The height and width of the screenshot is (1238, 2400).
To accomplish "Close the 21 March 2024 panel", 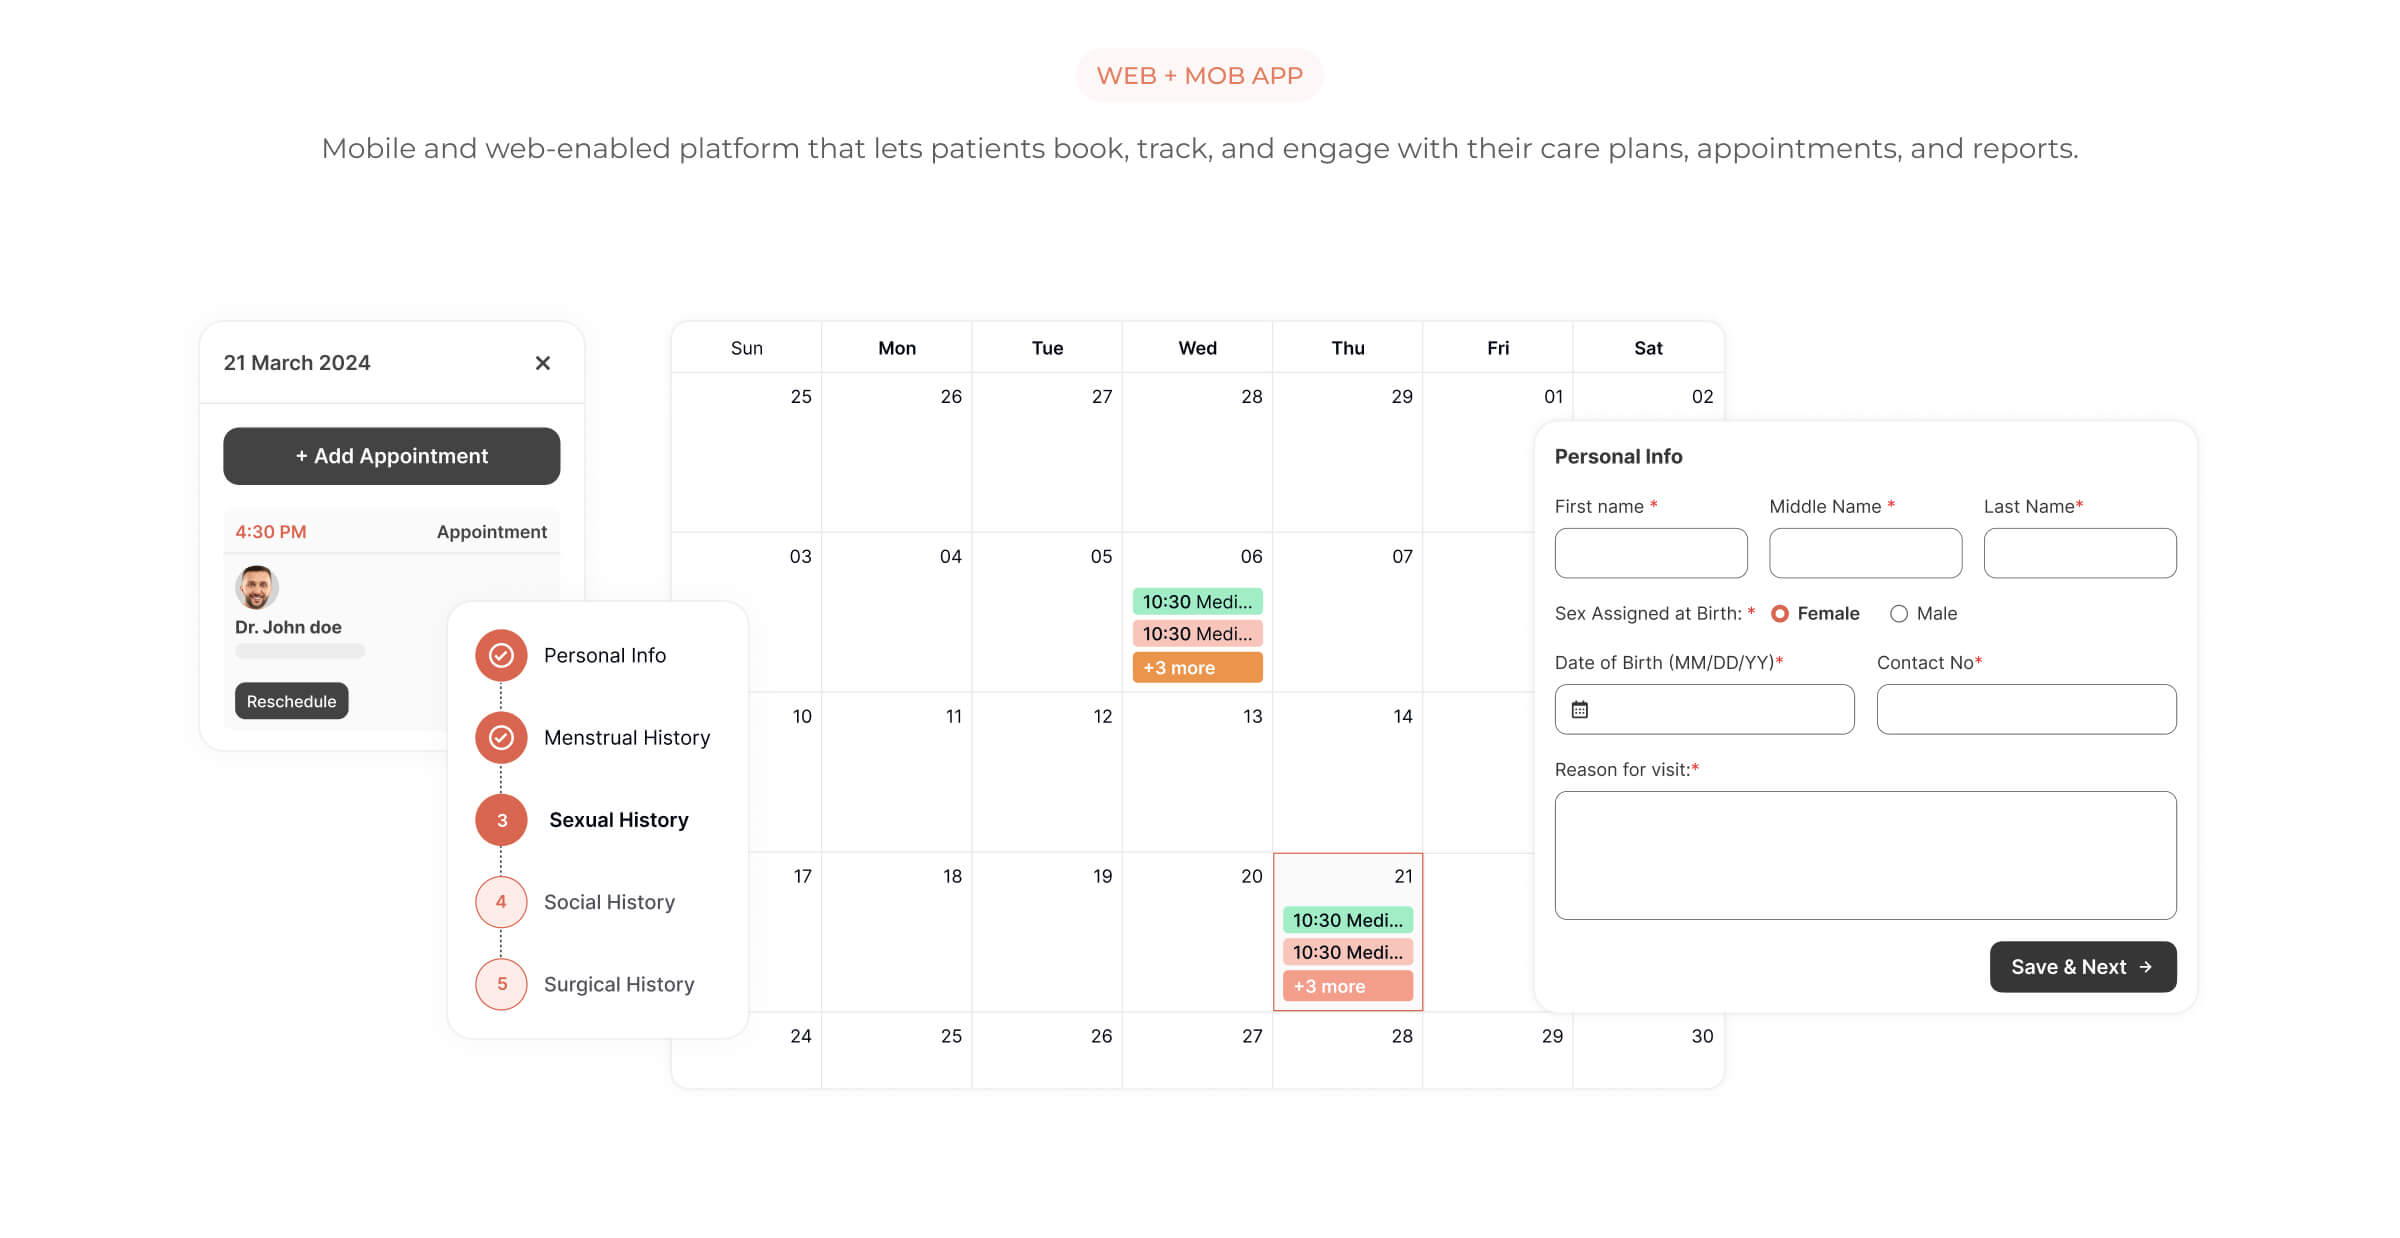I will [x=542, y=363].
